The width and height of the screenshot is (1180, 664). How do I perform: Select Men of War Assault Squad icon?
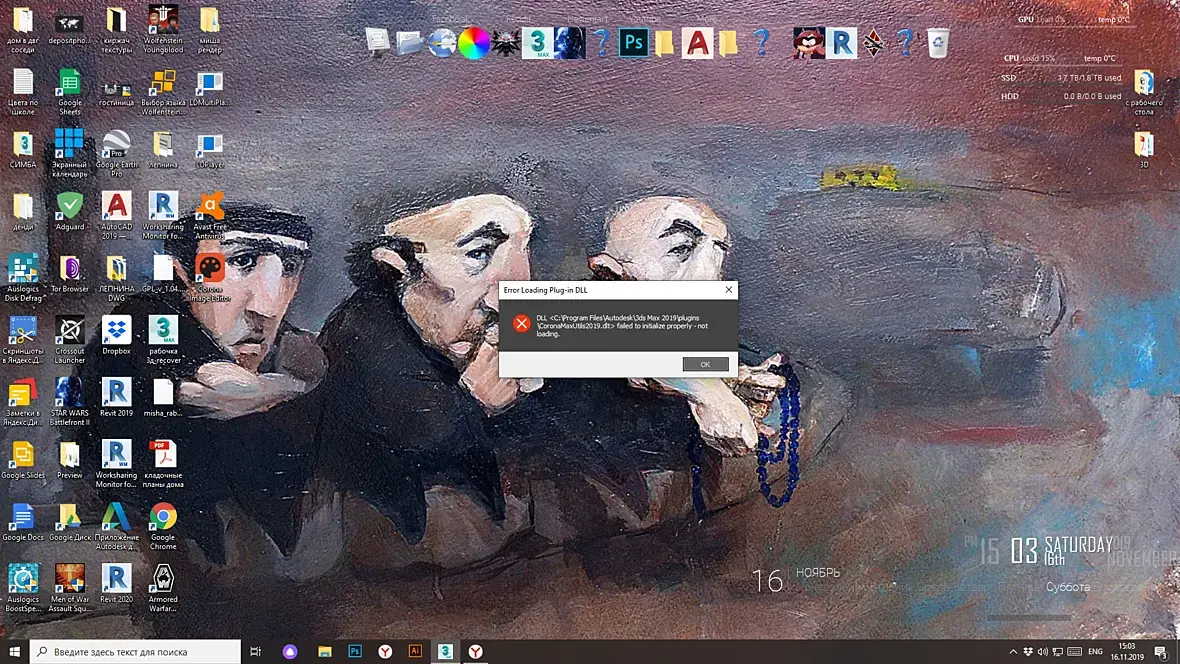(x=69, y=589)
